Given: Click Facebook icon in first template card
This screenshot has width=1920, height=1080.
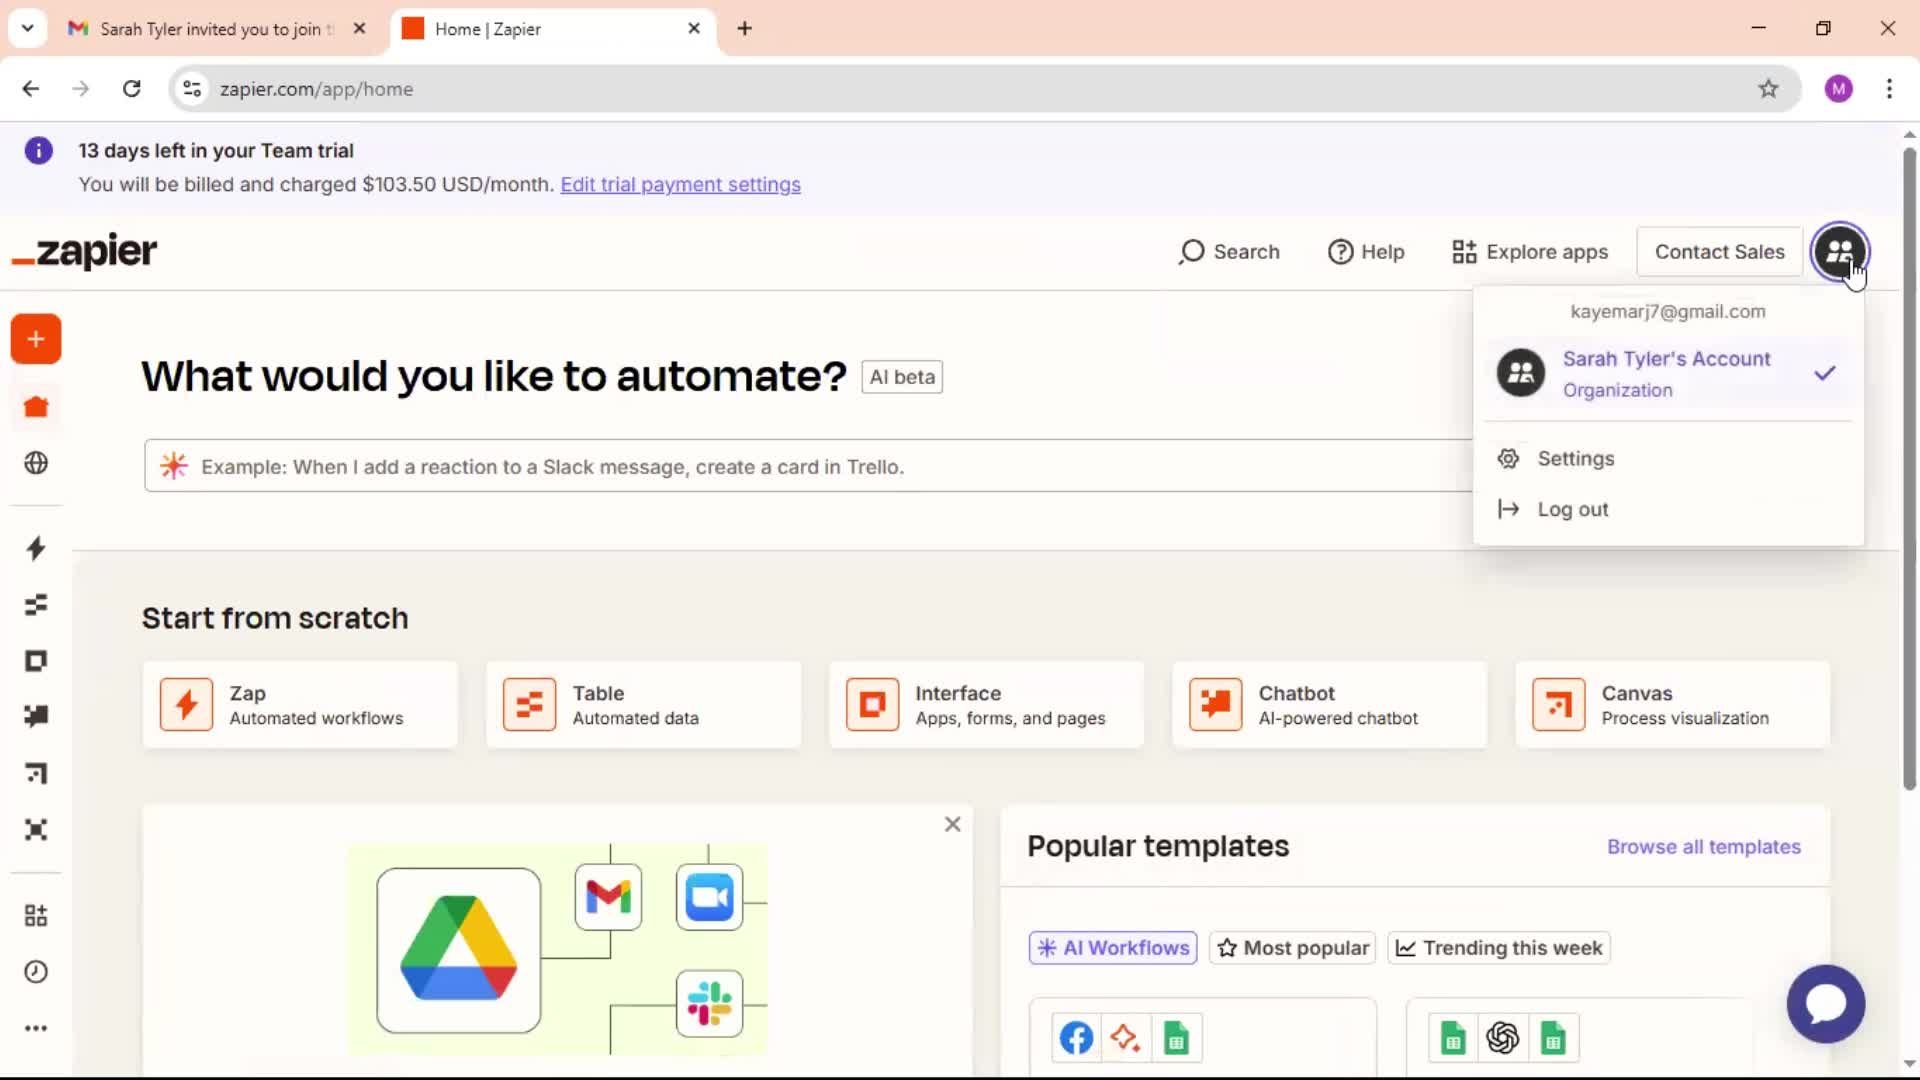Looking at the screenshot, I should 1076,1038.
